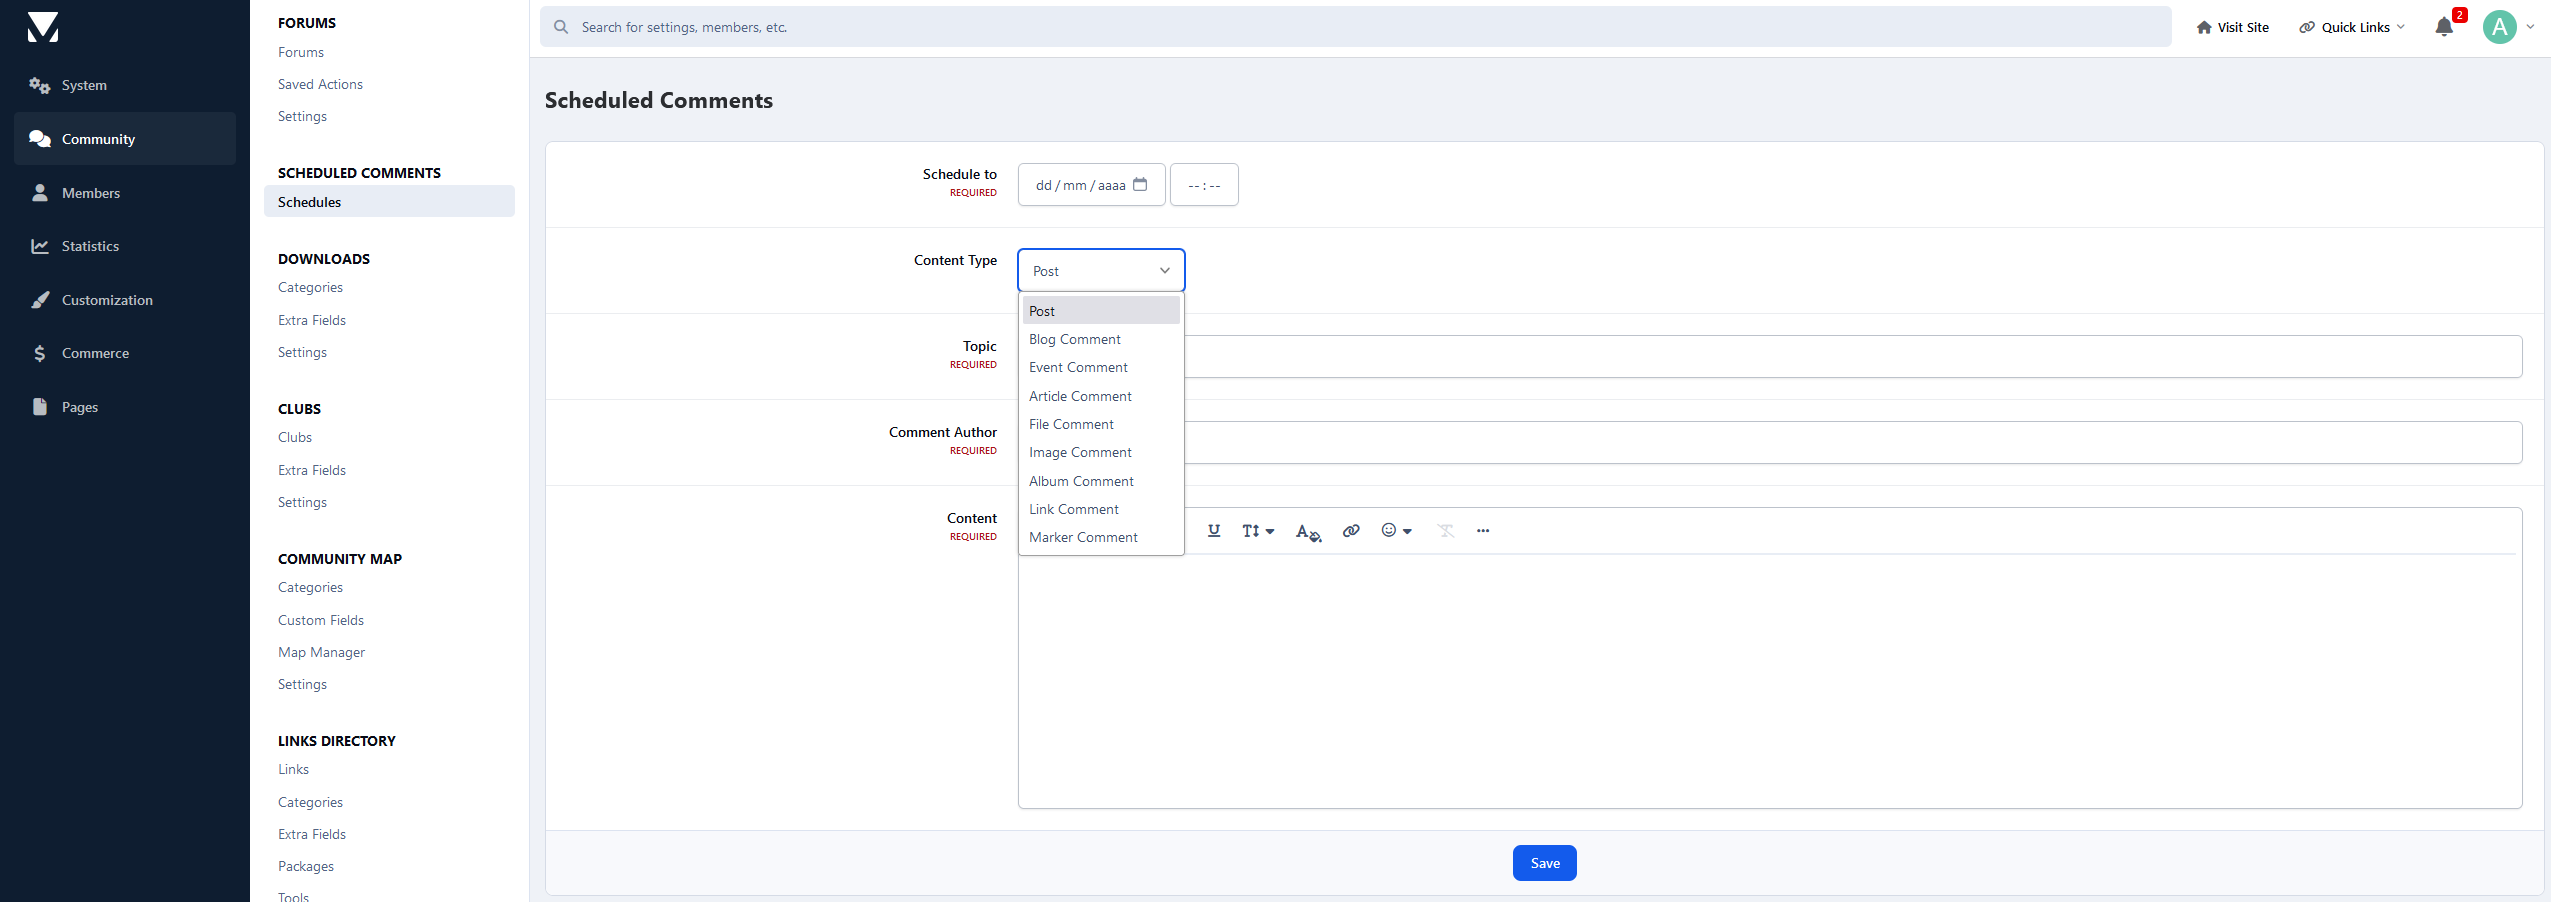Open Saved Actions under Forums
2551x902 pixels.
coord(320,85)
